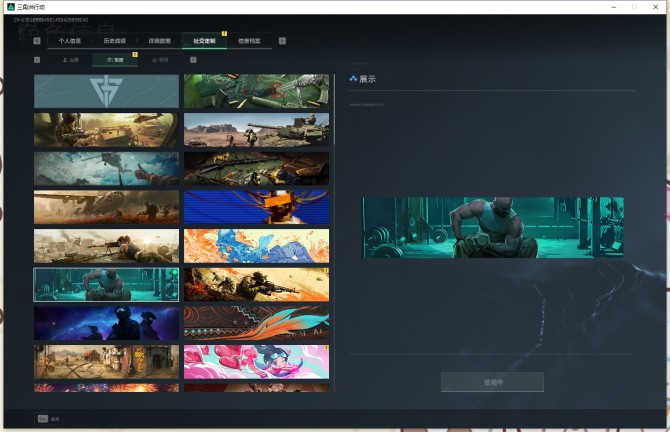
Task: Select the avatar sub-tab with the person icon
Action: pyautogui.click(x=71, y=60)
